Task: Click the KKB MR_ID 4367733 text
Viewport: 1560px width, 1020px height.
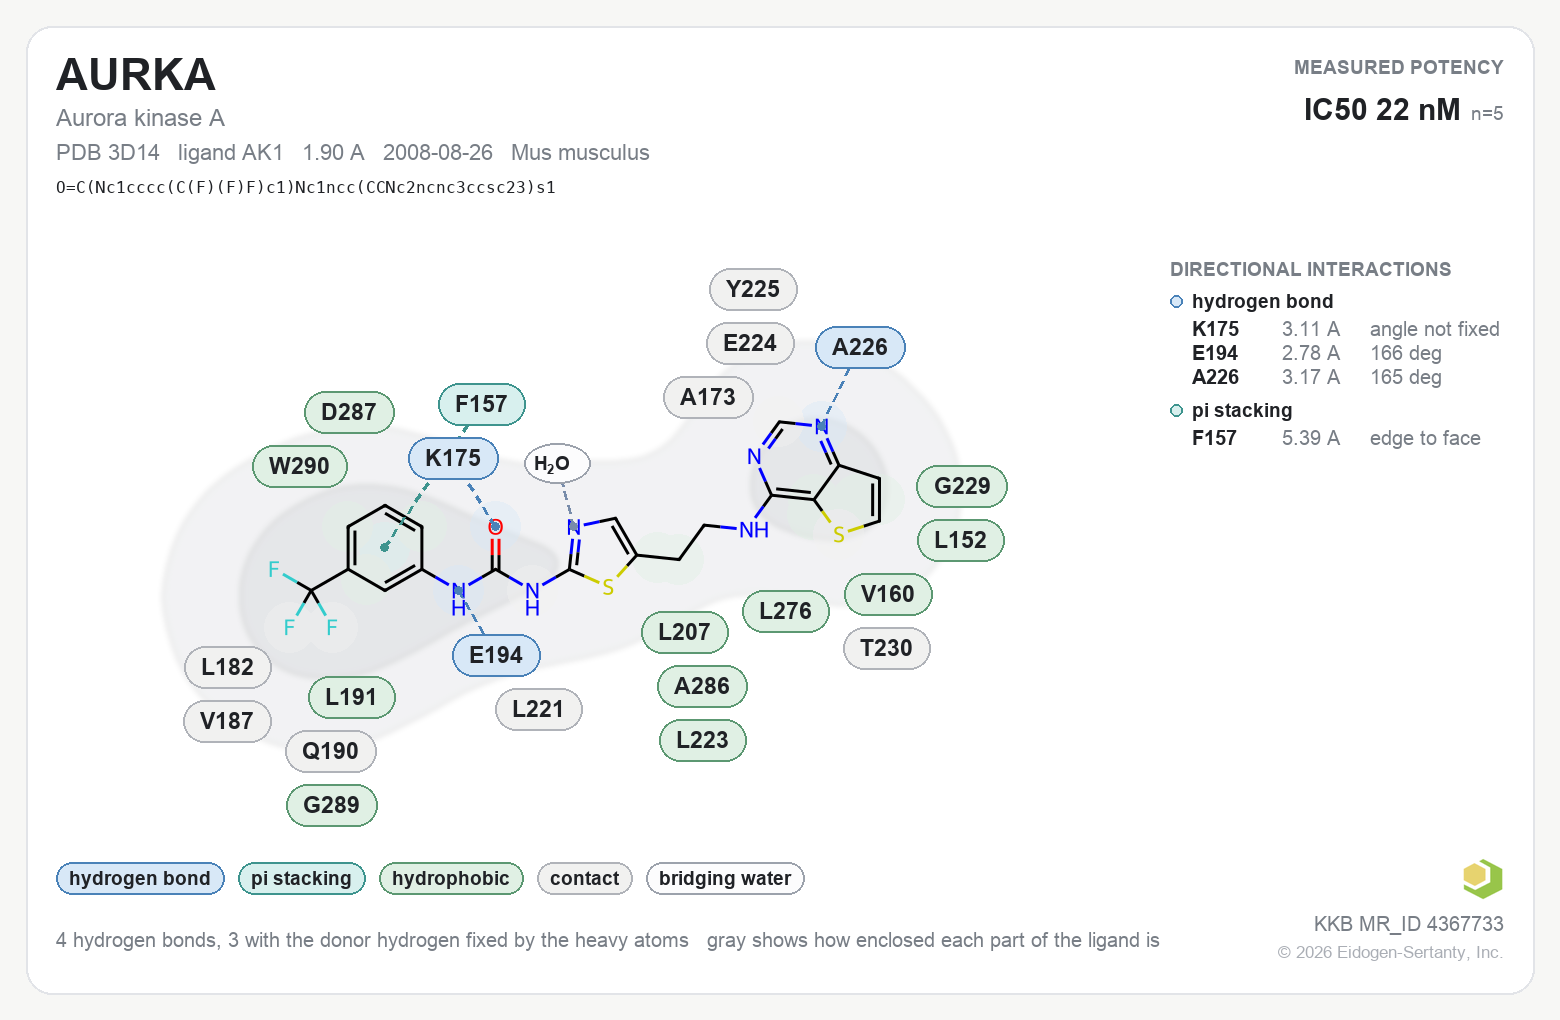Action: 1408,924
